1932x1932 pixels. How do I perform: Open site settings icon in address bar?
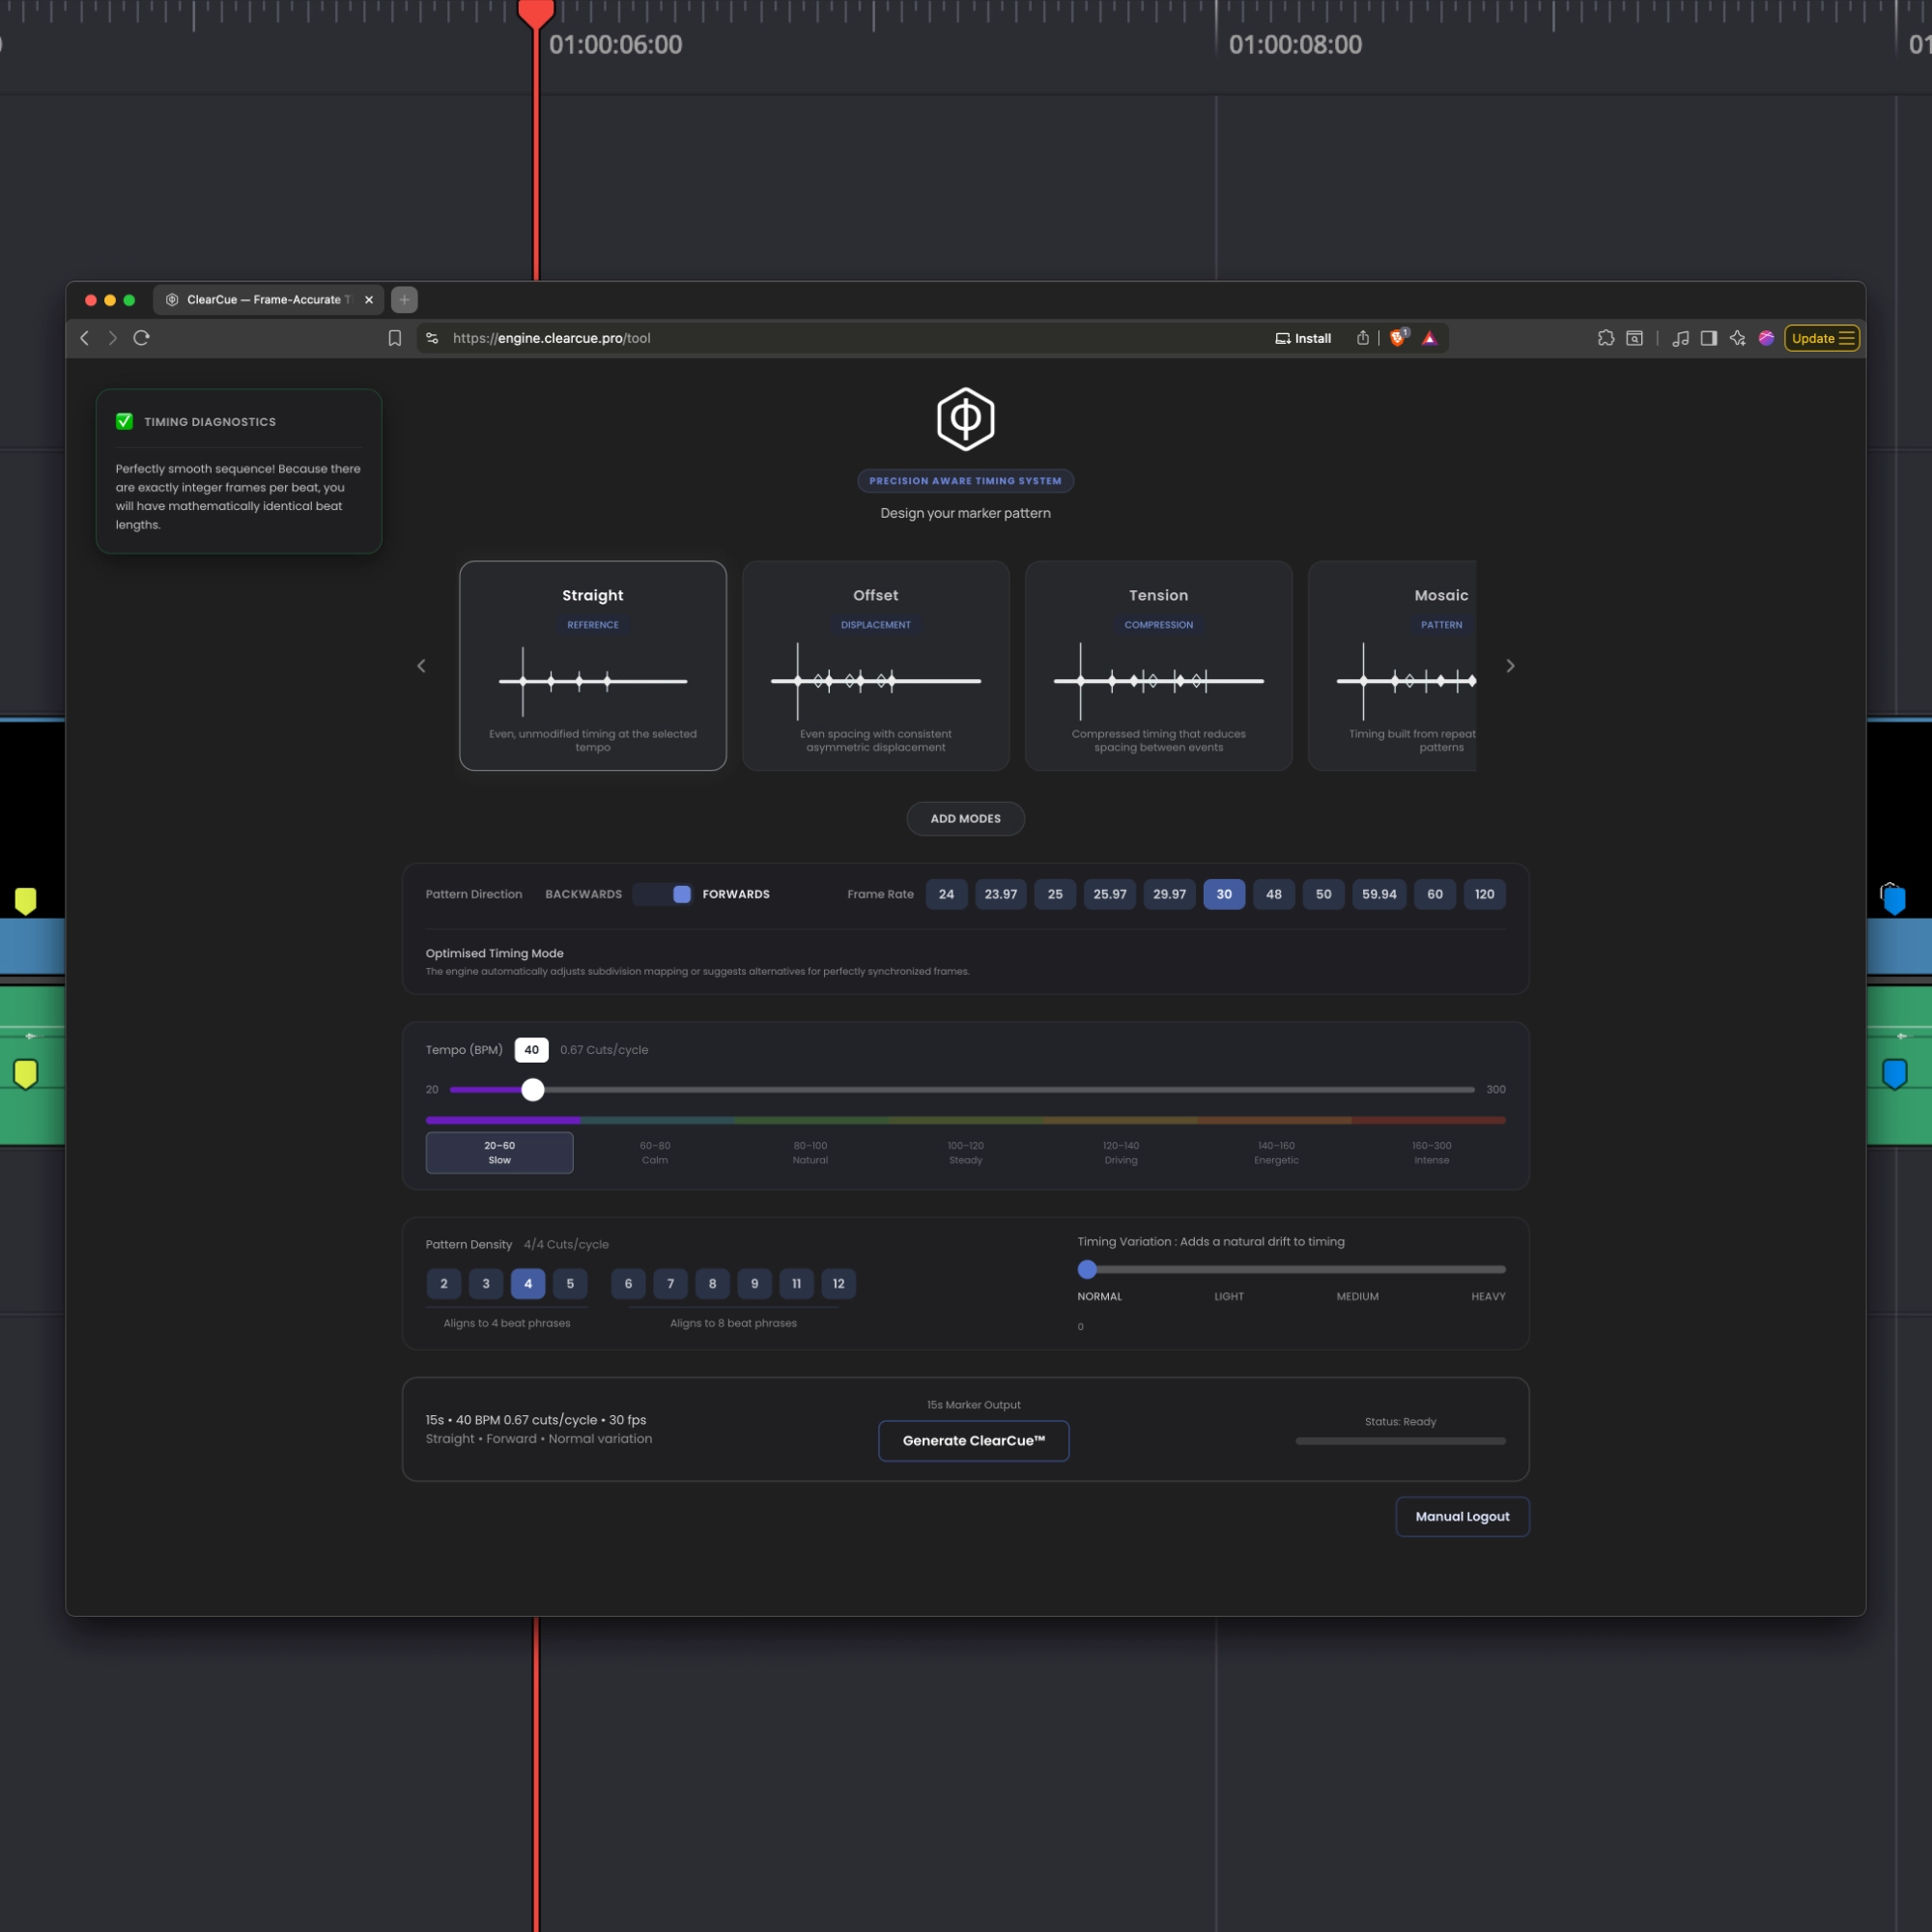[432, 338]
